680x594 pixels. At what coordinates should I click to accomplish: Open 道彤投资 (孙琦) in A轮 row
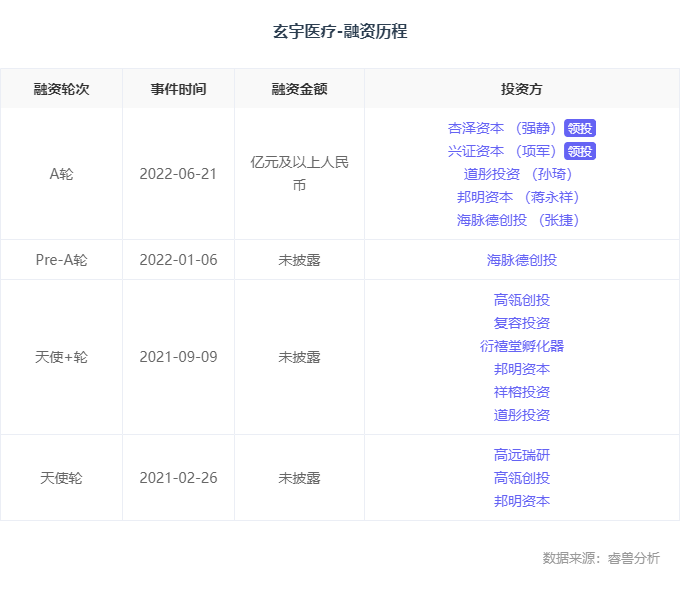(518, 174)
